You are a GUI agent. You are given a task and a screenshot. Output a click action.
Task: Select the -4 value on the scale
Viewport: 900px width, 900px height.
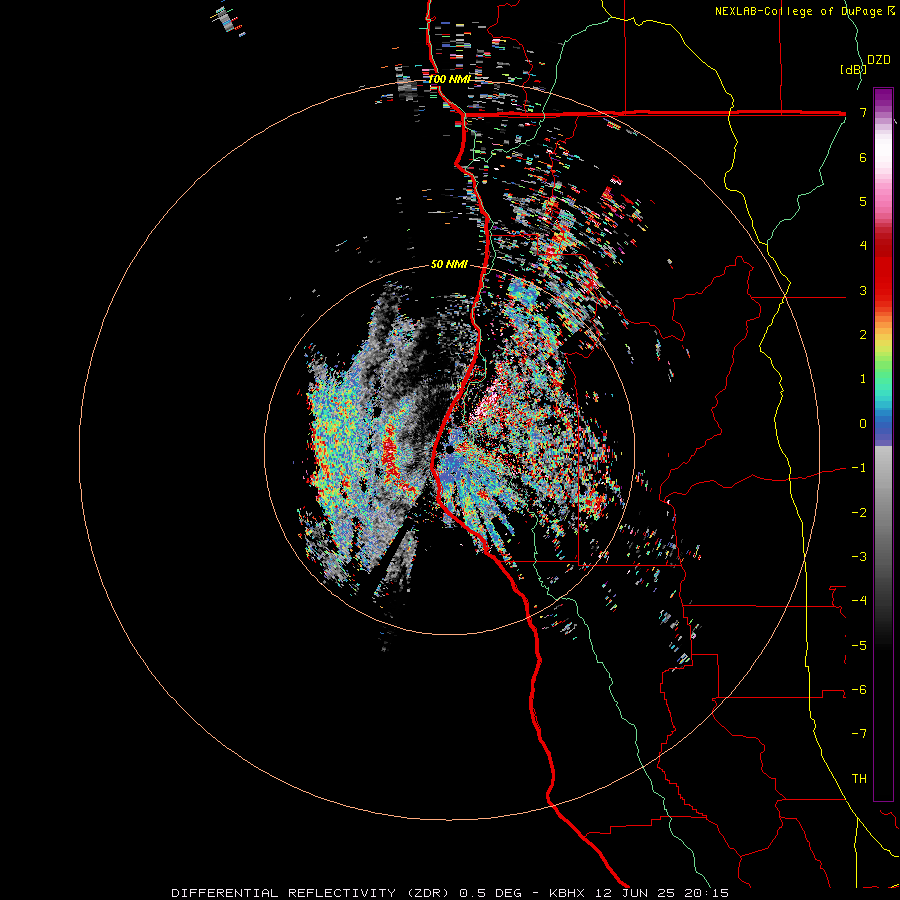coord(859,601)
